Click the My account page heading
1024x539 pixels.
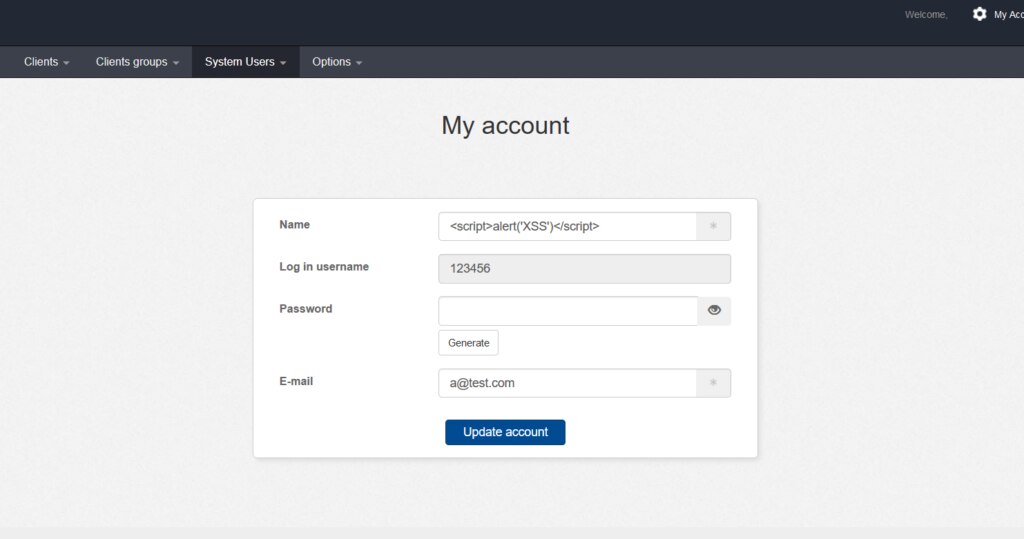click(x=505, y=125)
